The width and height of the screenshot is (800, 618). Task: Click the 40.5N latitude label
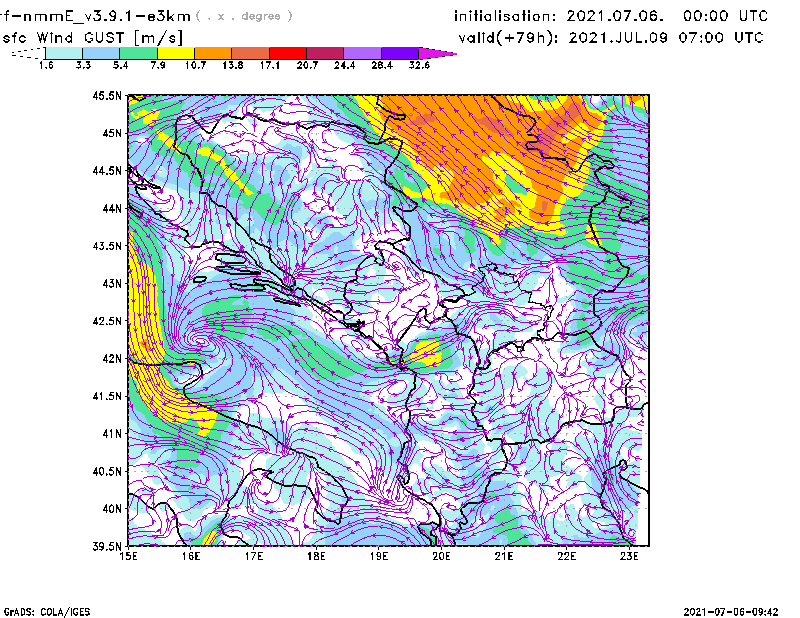point(108,471)
